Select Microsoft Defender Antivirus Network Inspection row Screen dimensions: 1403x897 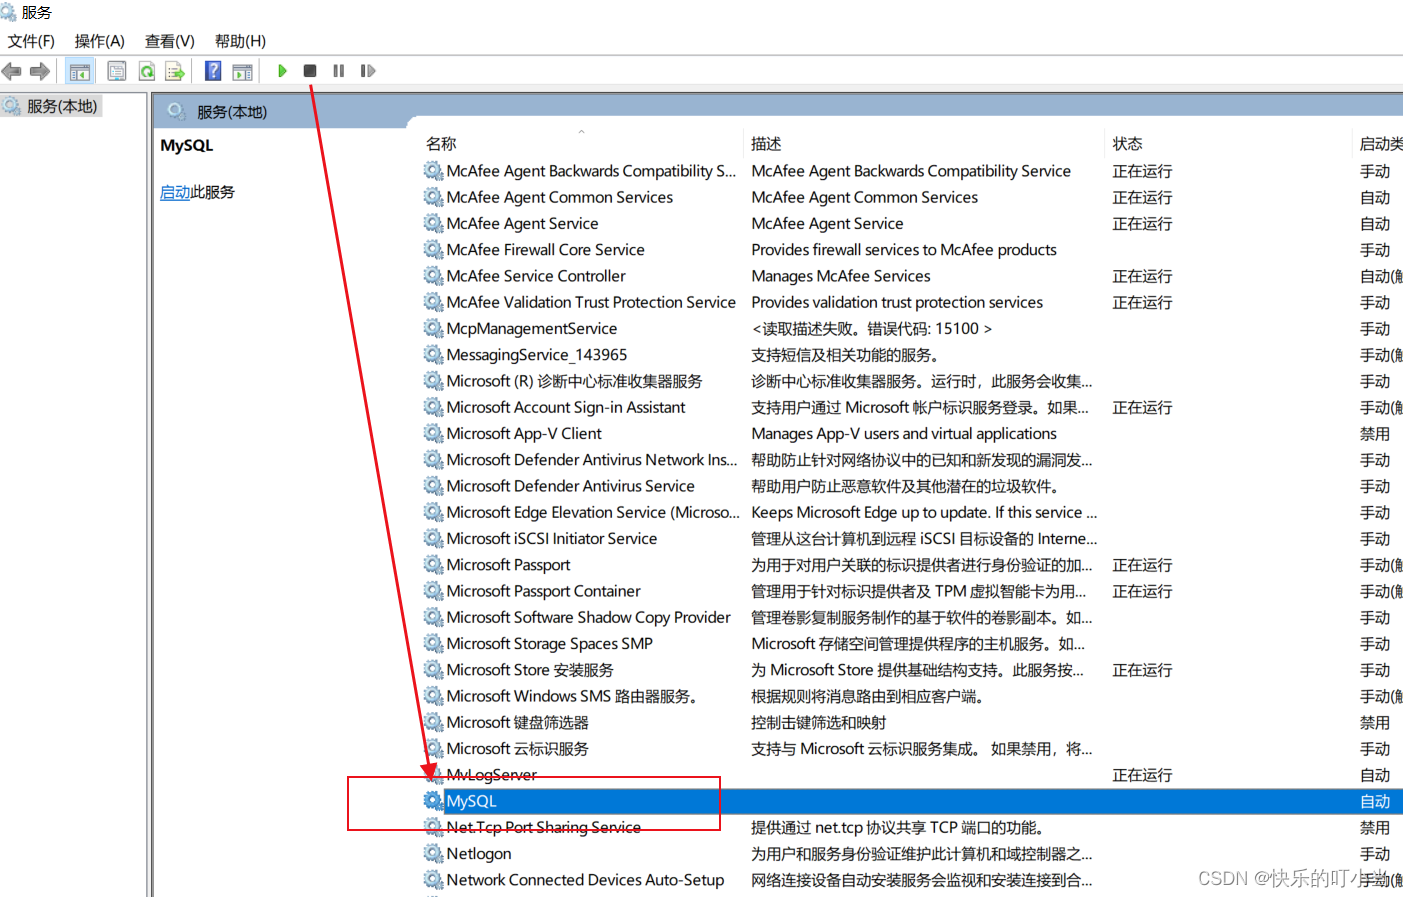(911, 460)
